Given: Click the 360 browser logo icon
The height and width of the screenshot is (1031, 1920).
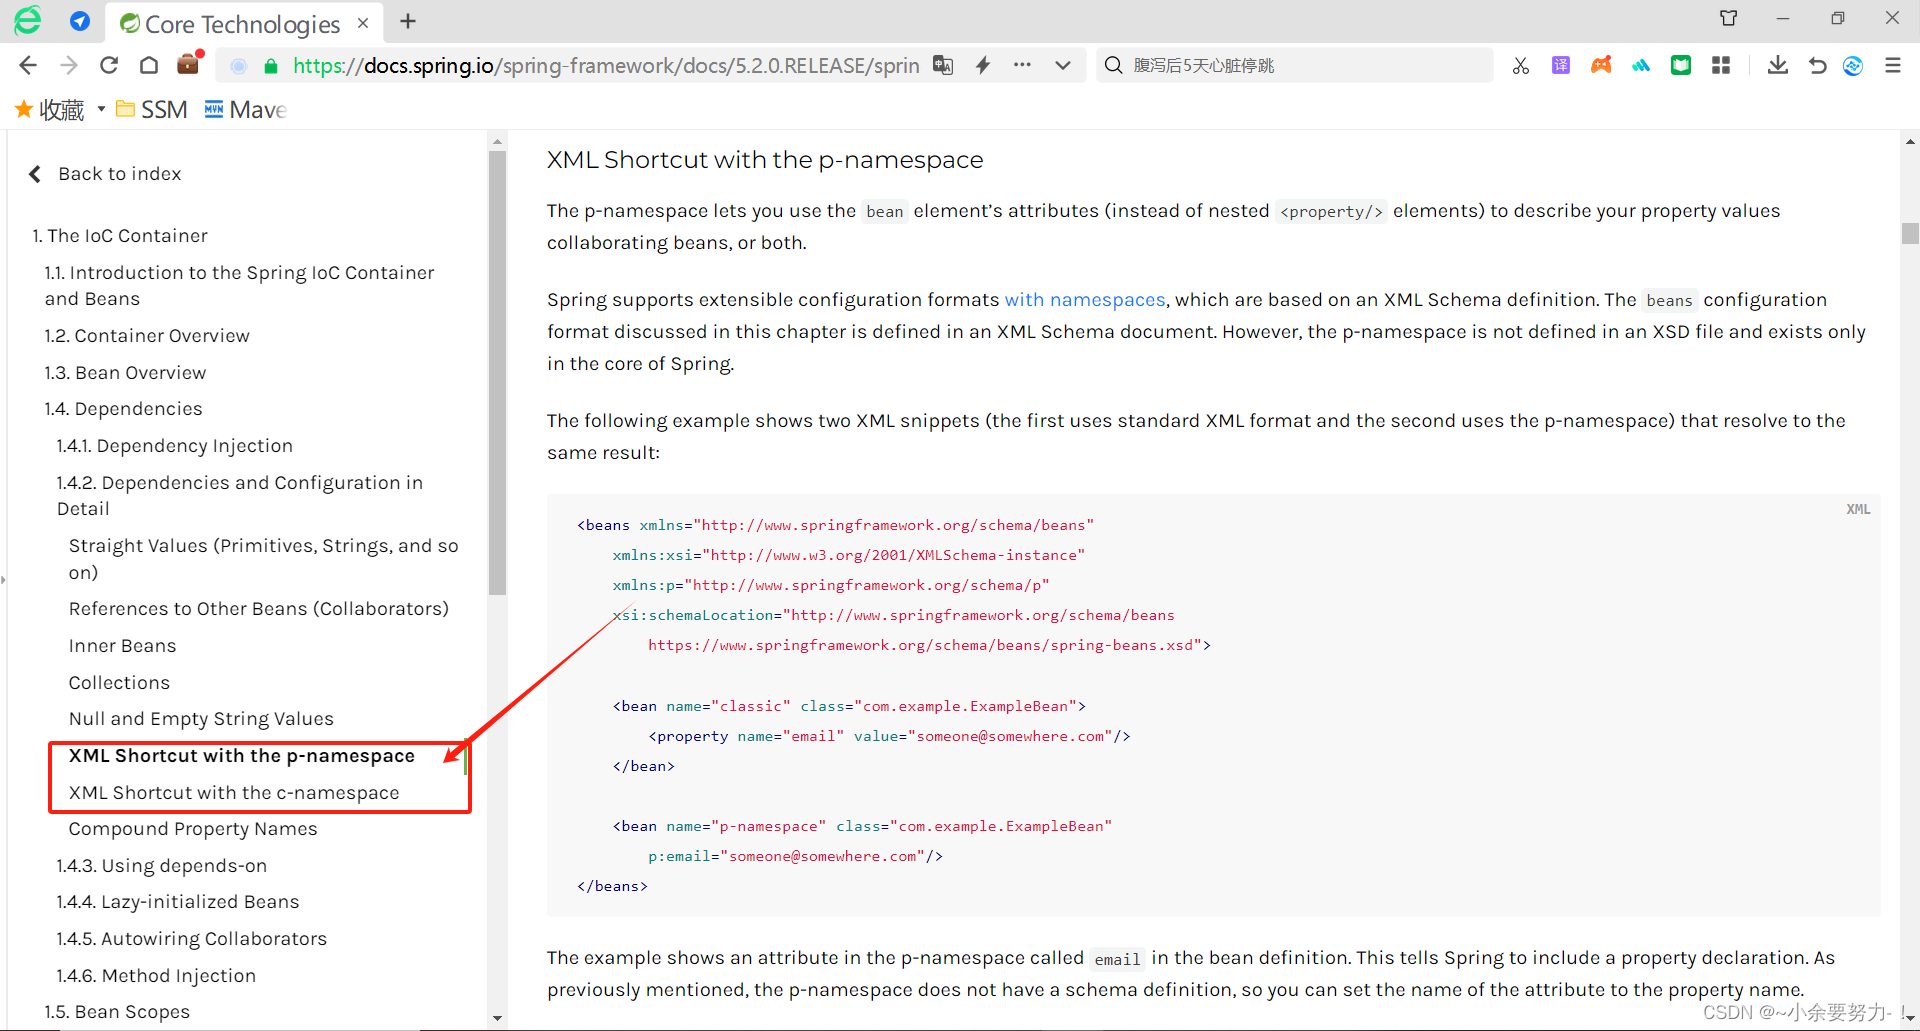Looking at the screenshot, I should [28, 21].
